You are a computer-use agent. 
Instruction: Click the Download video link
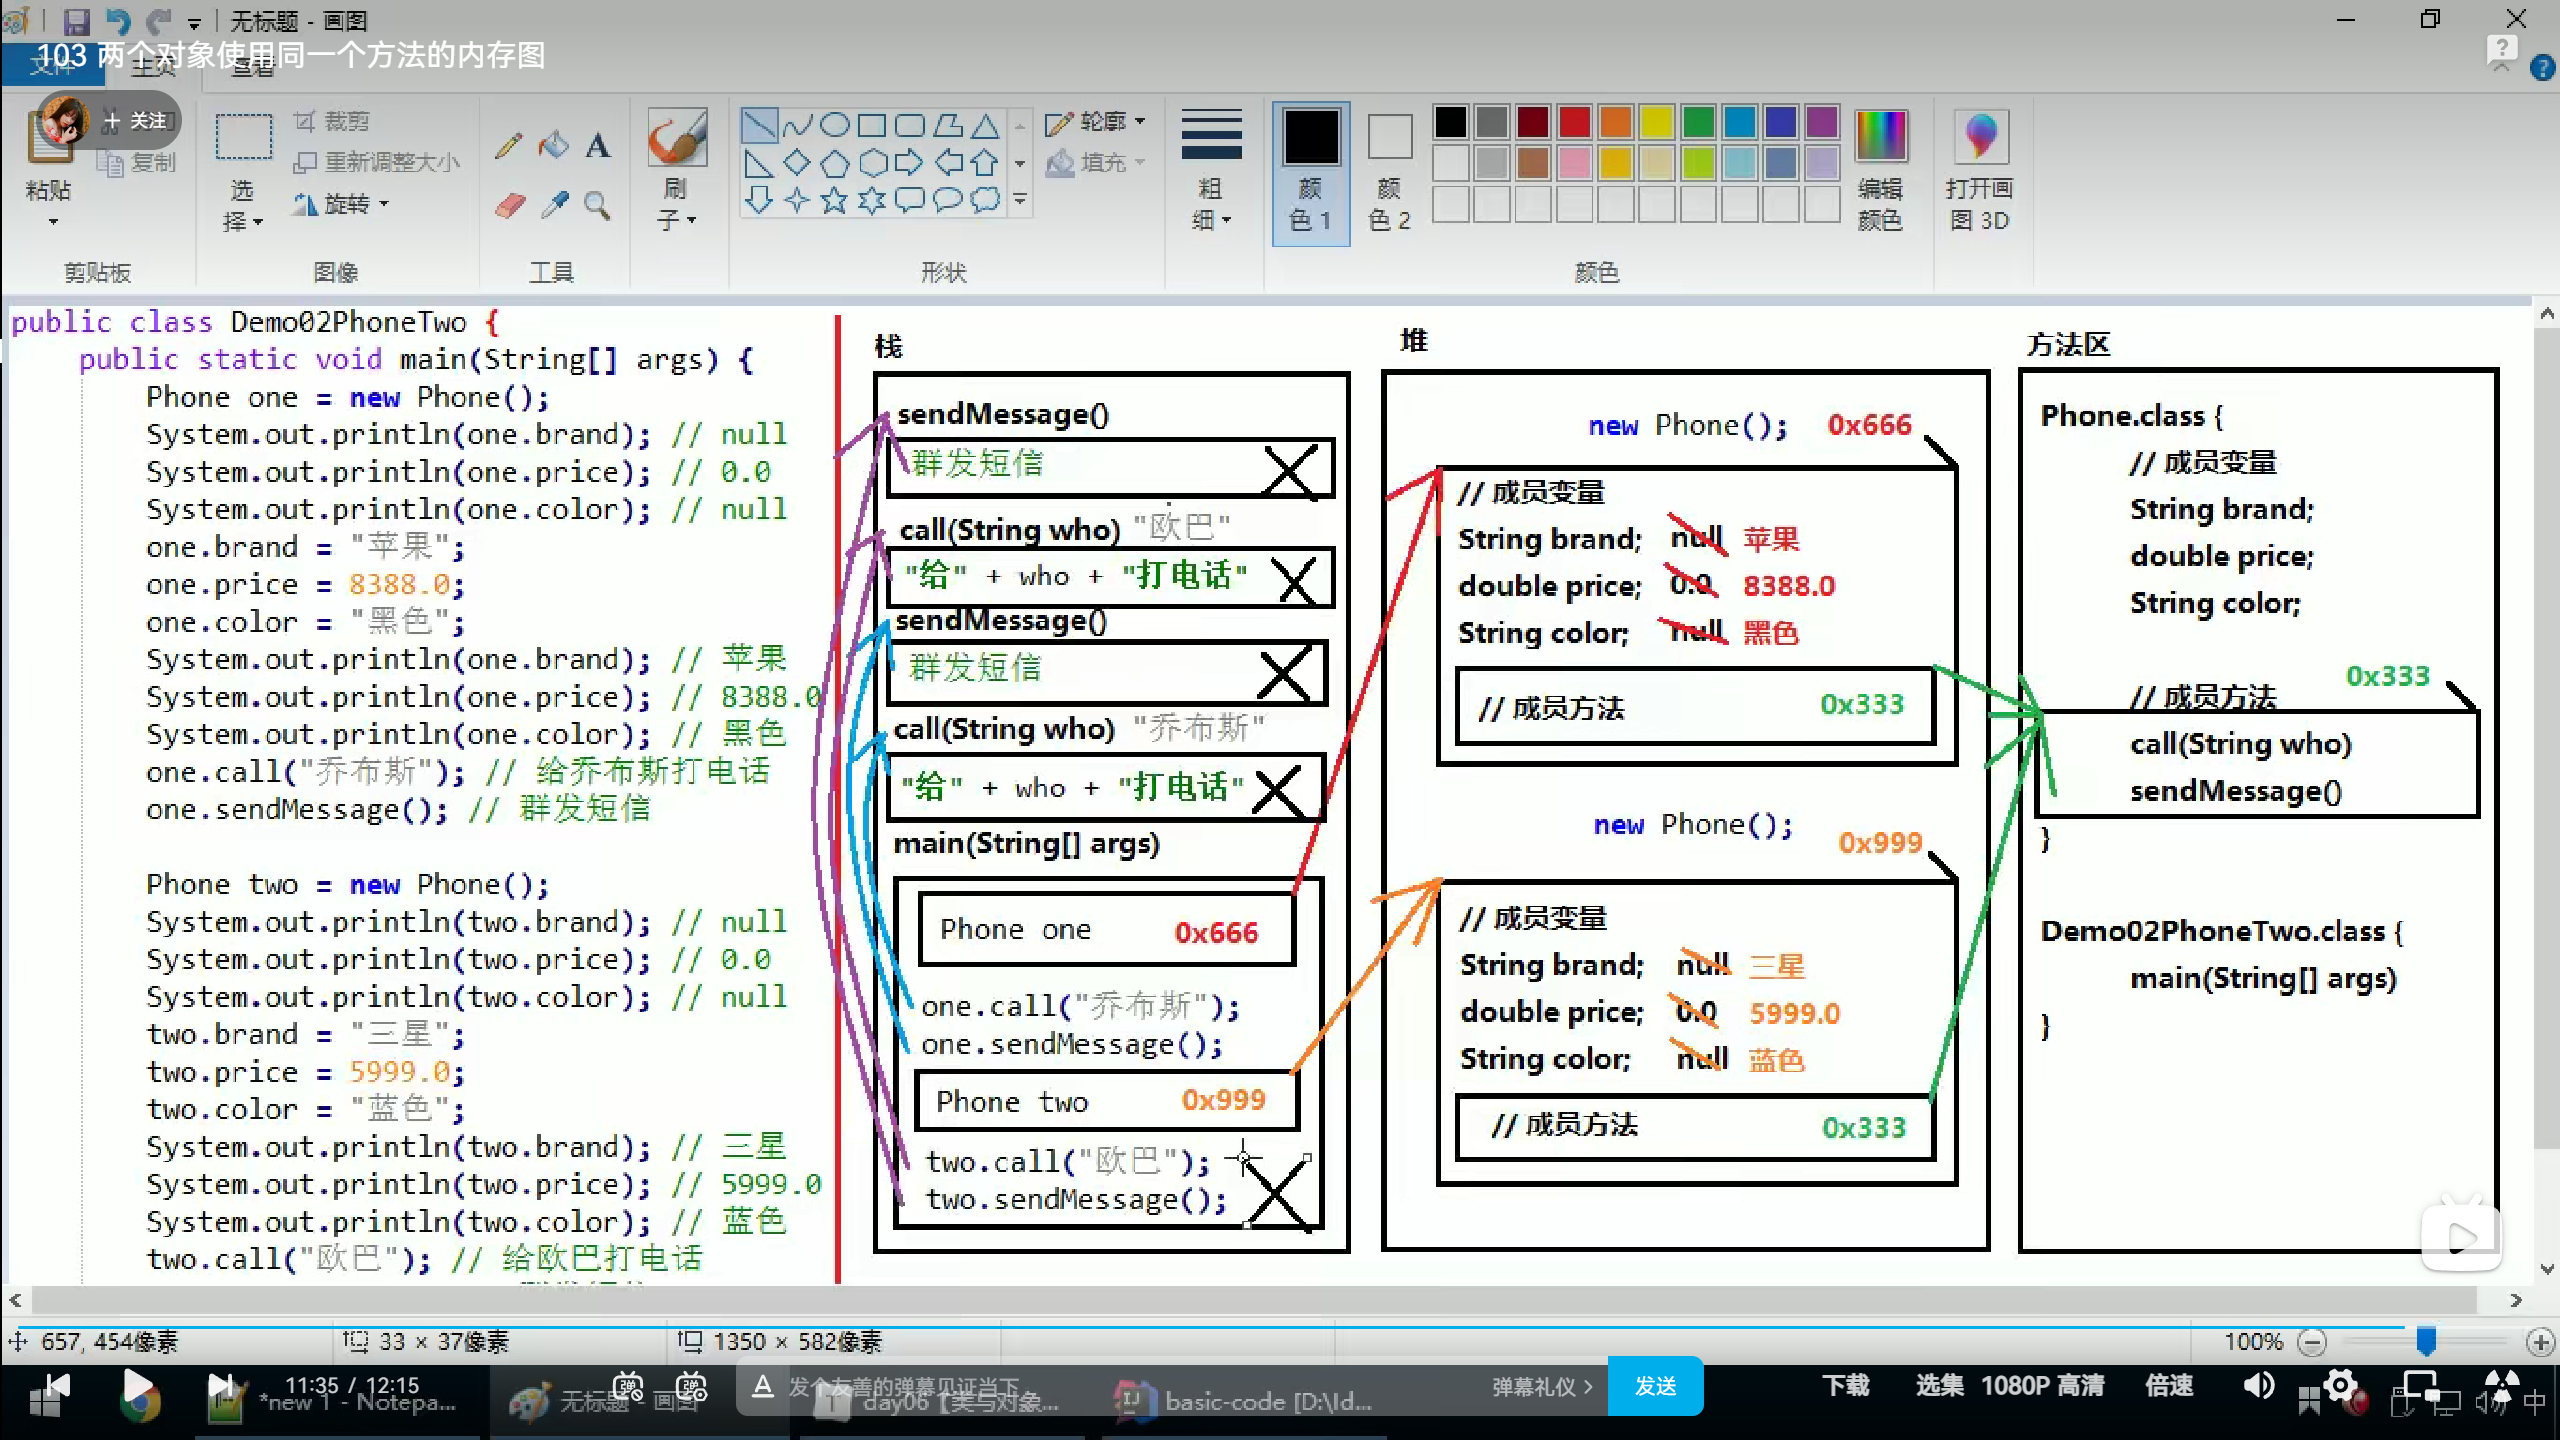pos(1845,1385)
